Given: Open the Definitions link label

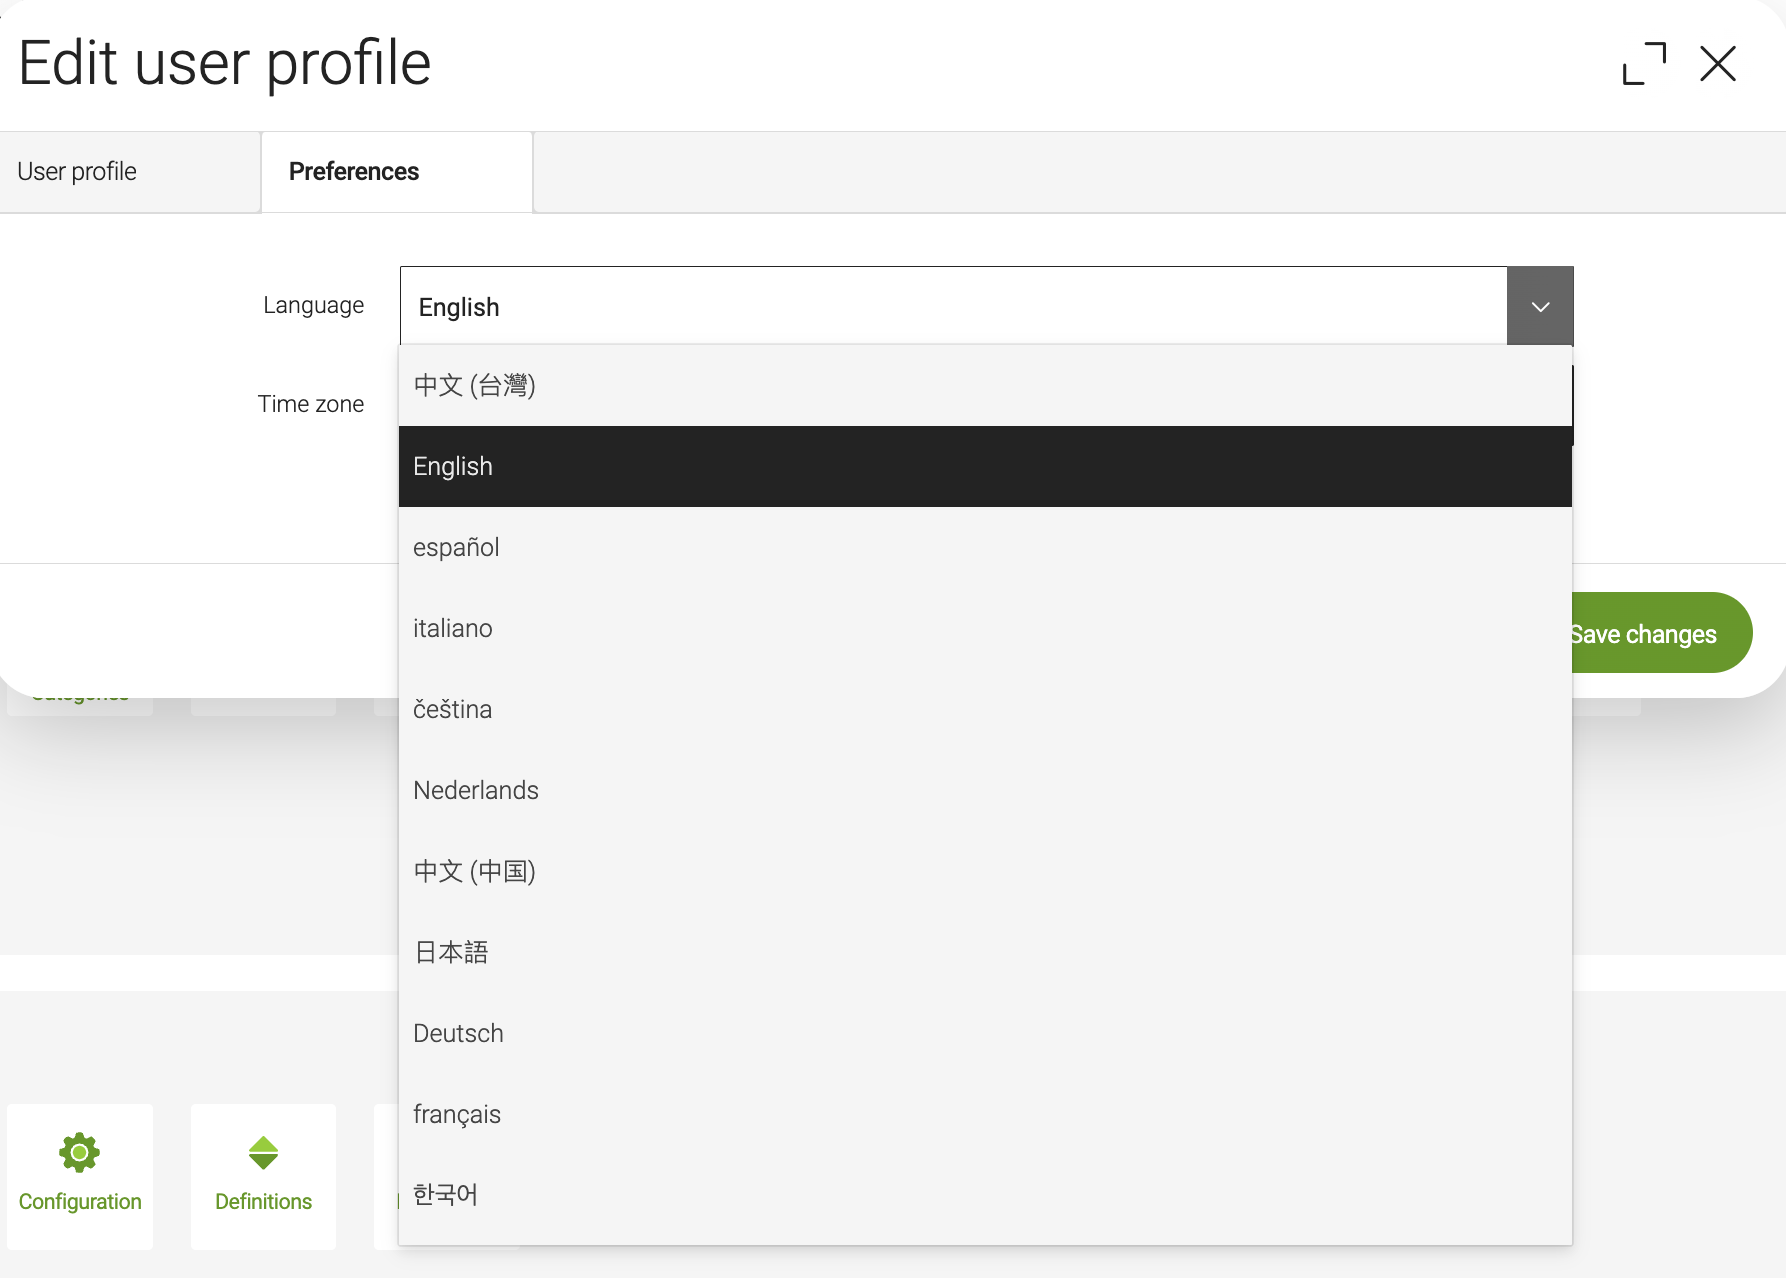Looking at the screenshot, I should 263,1202.
